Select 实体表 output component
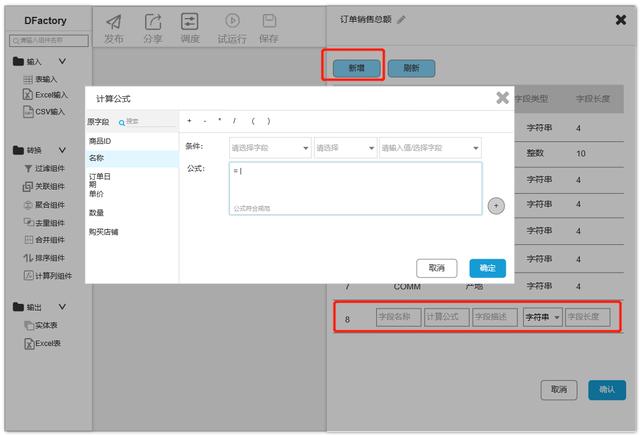The image size is (640, 435). 41,325
